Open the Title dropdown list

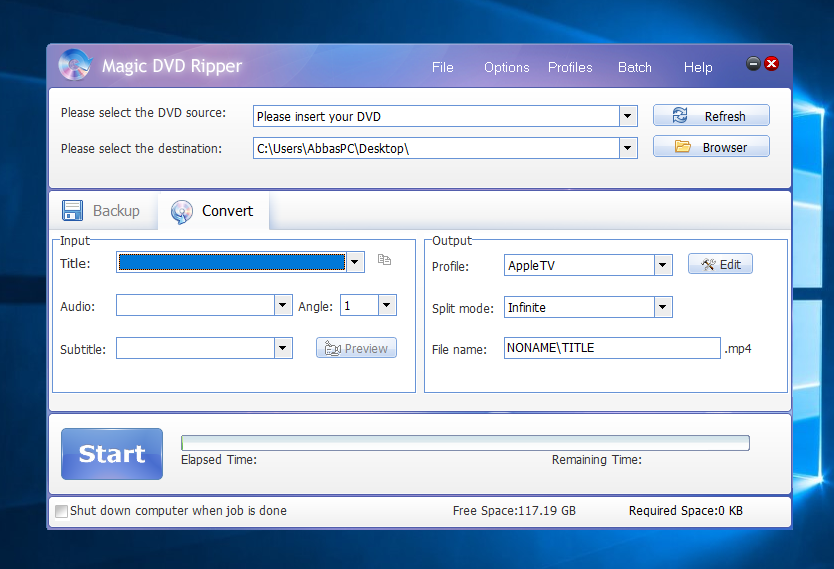click(x=355, y=262)
